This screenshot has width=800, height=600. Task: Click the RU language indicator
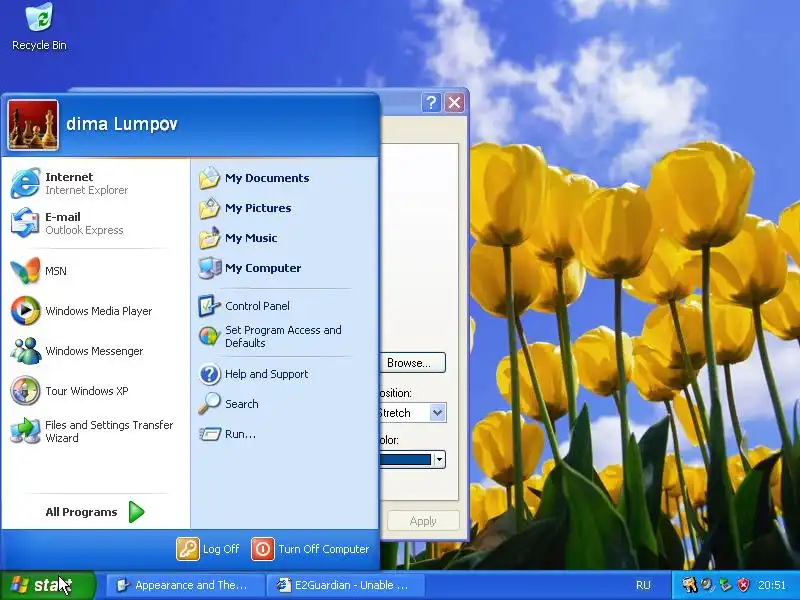[x=643, y=585]
